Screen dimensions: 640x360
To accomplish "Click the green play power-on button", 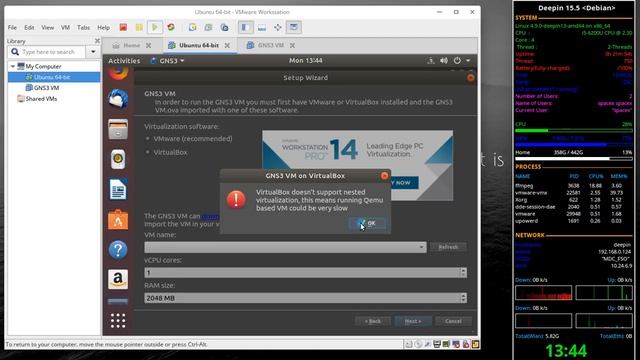I will [155, 27].
